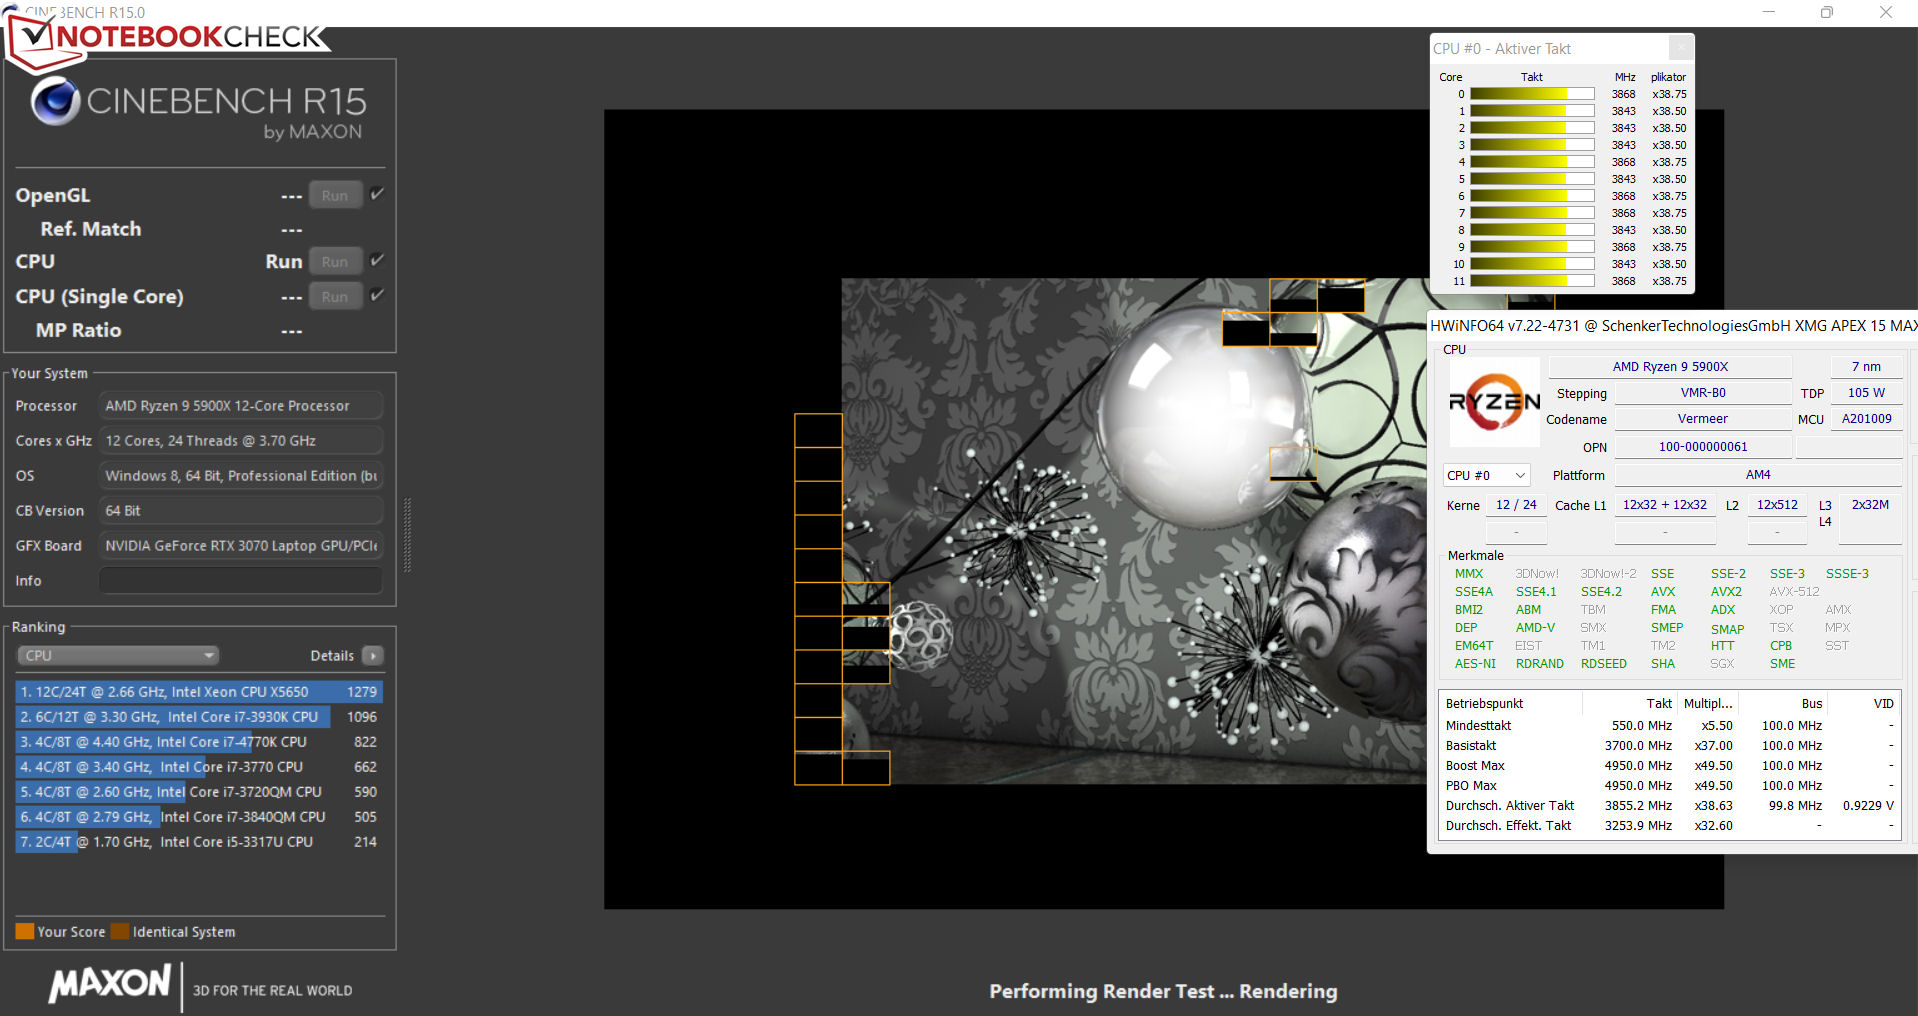
Task: Click the Processor field in Your System
Action: [241, 406]
